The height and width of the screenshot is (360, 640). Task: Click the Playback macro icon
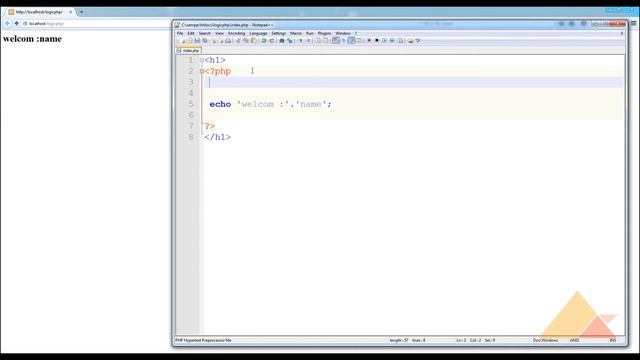pos(384,41)
